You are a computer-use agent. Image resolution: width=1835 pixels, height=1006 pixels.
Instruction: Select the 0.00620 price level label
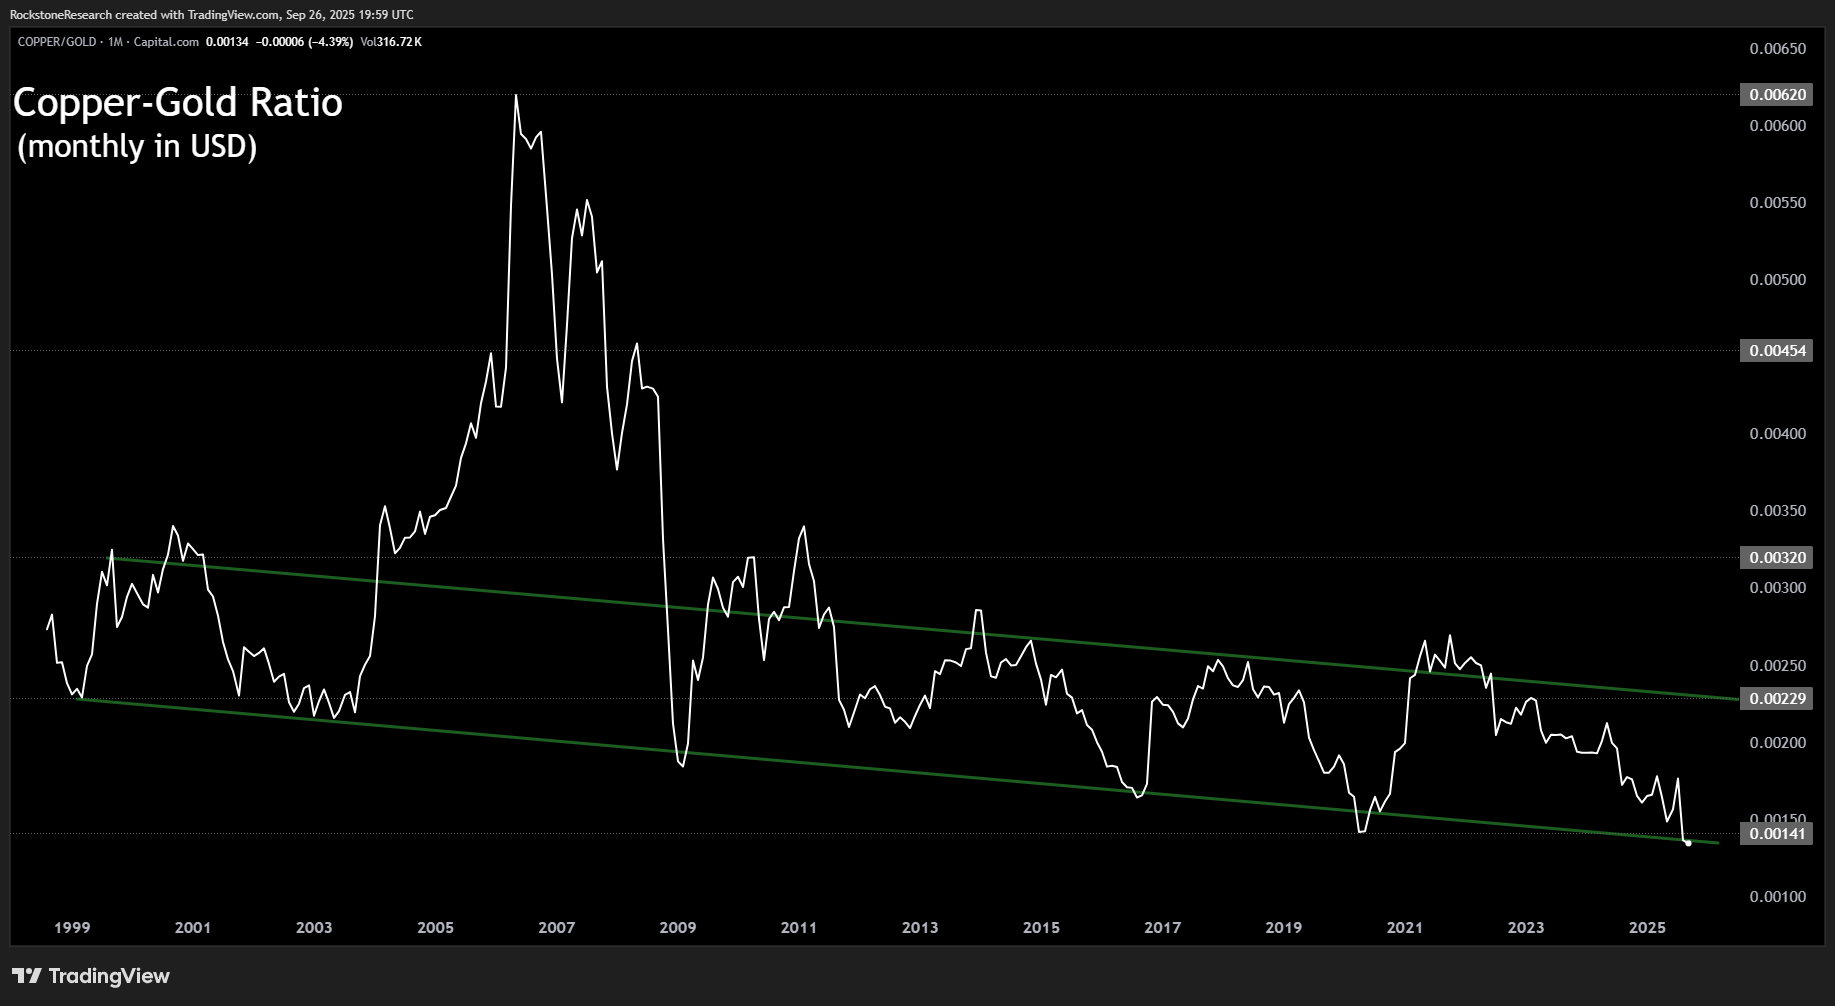tap(1777, 95)
